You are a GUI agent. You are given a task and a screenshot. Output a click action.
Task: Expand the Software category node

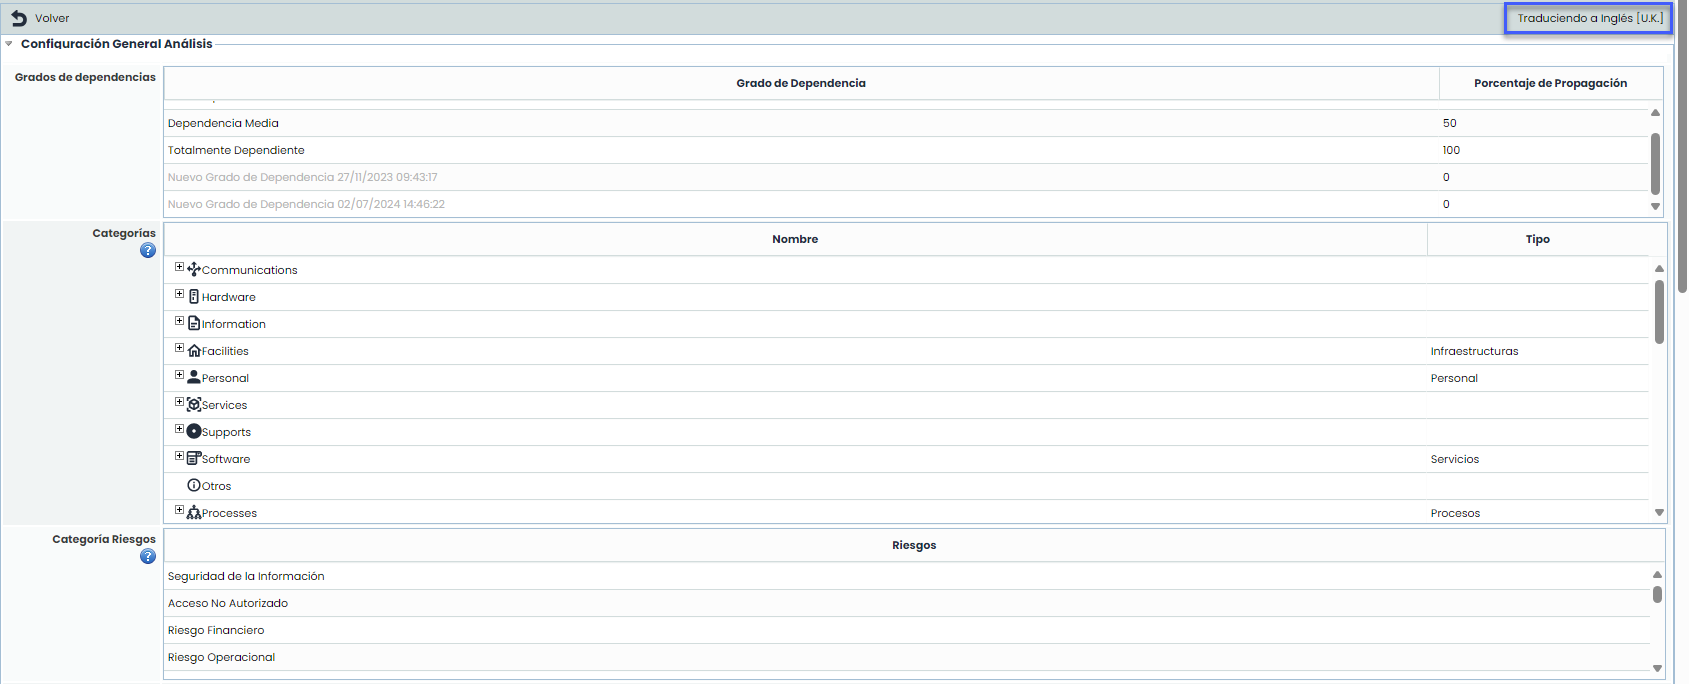point(180,456)
